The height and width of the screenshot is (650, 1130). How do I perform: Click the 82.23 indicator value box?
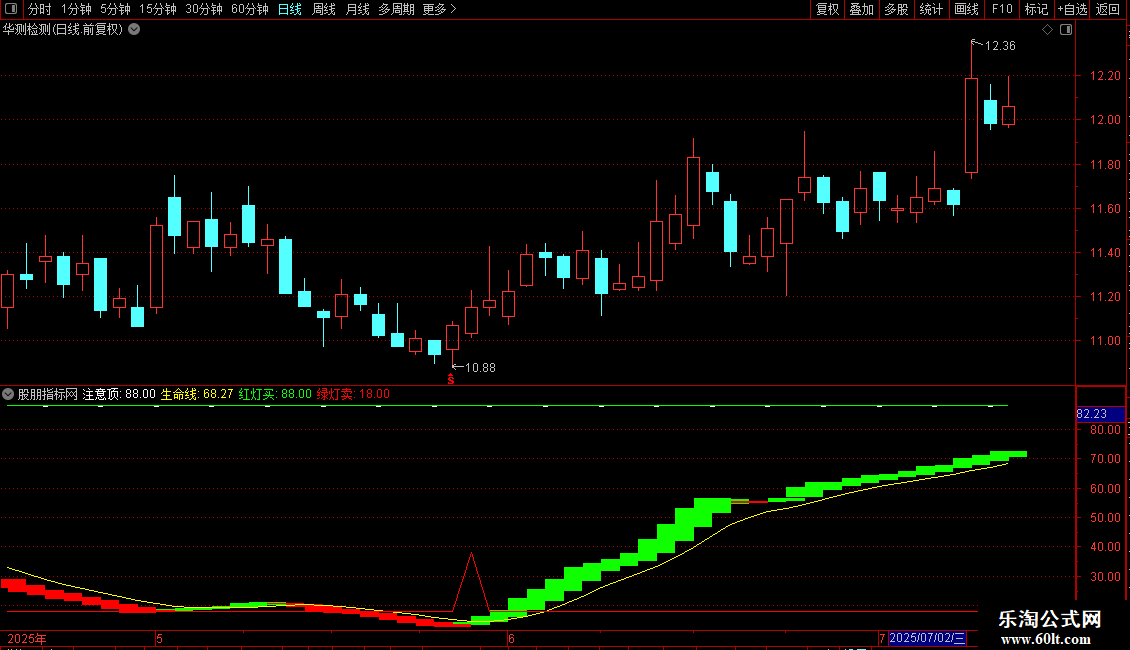[1100, 414]
